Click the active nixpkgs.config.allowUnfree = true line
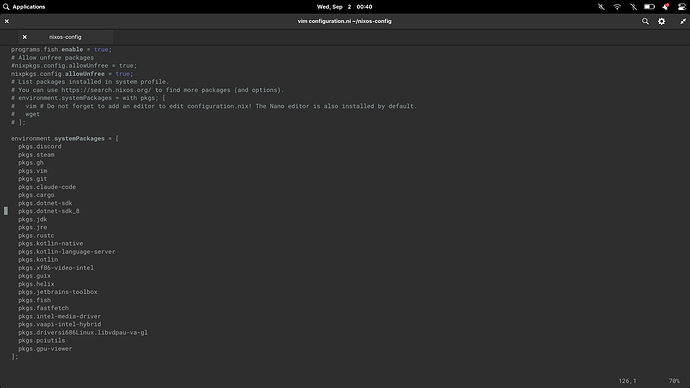Image resolution: width=690 pixels, height=388 pixels. tap(72, 74)
